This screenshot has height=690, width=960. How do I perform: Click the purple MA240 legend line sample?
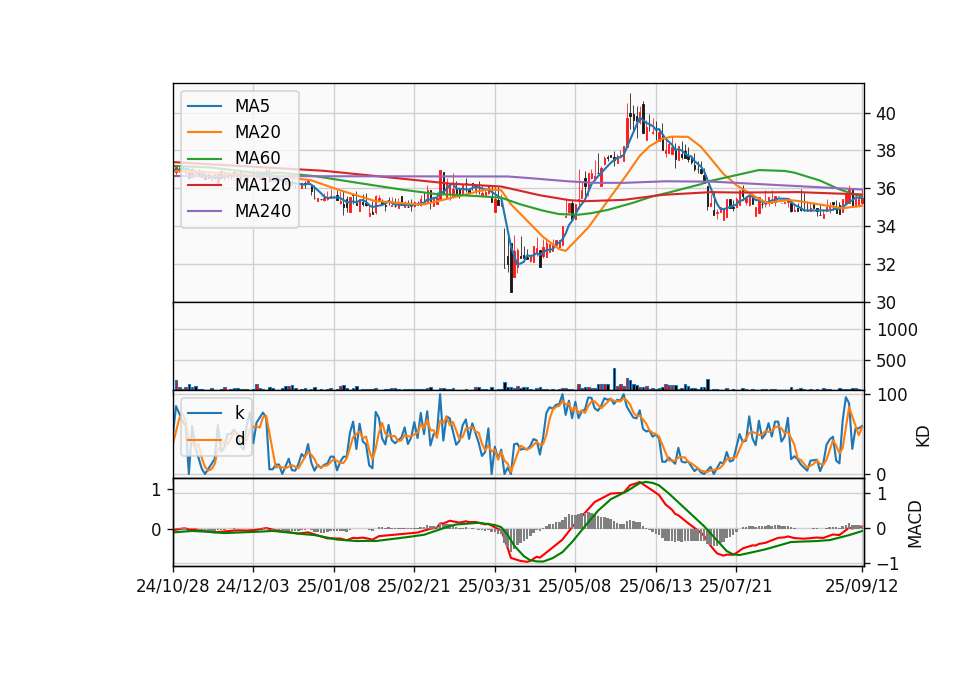[204, 211]
